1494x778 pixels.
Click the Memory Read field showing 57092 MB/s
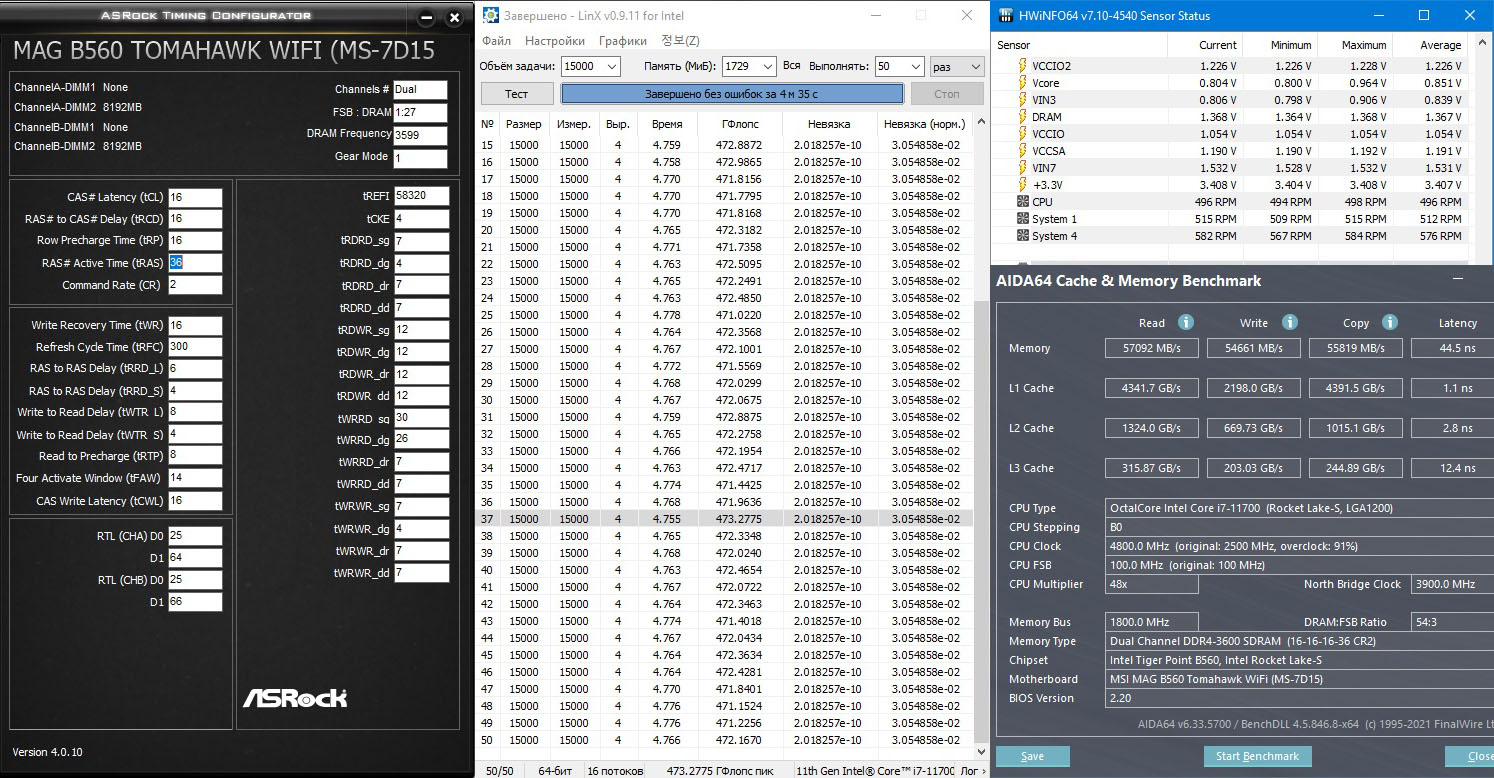click(x=1152, y=348)
